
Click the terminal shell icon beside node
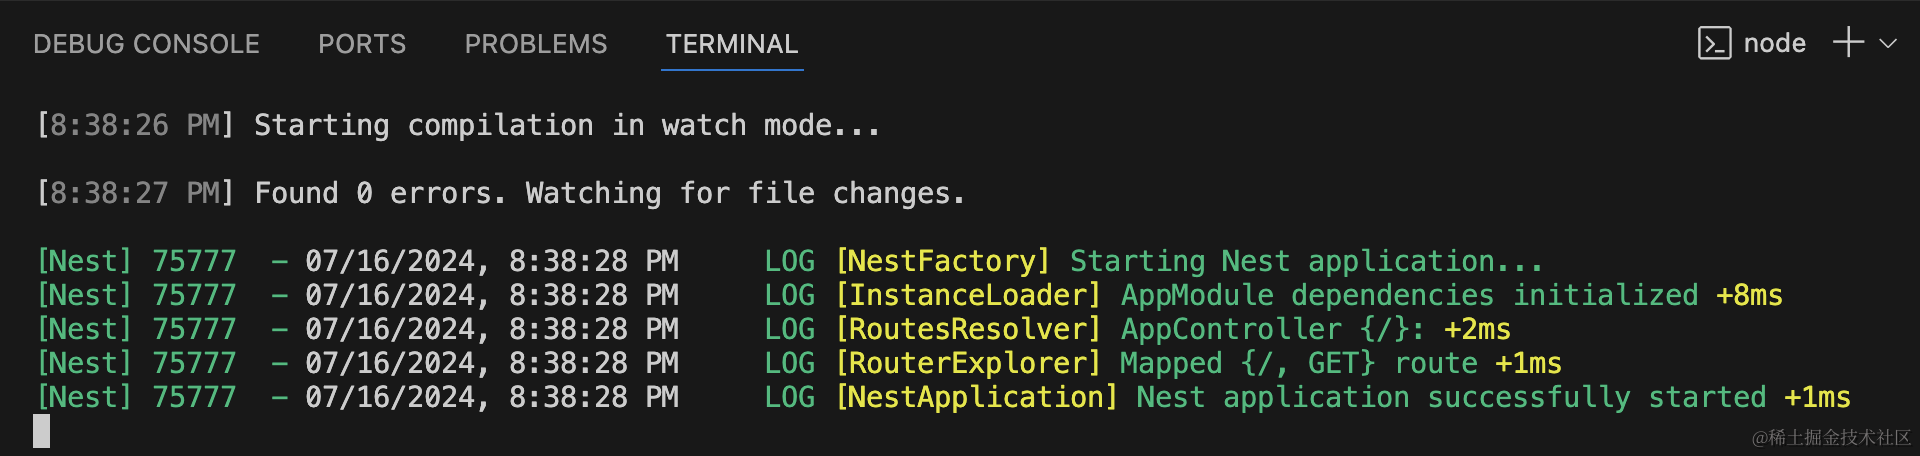1714,44
